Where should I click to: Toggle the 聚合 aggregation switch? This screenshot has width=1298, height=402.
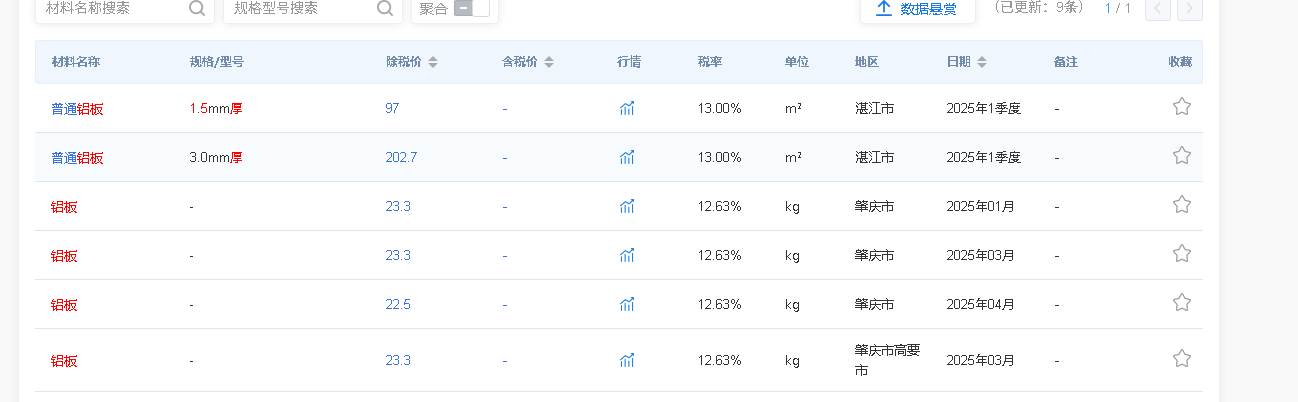[471, 9]
